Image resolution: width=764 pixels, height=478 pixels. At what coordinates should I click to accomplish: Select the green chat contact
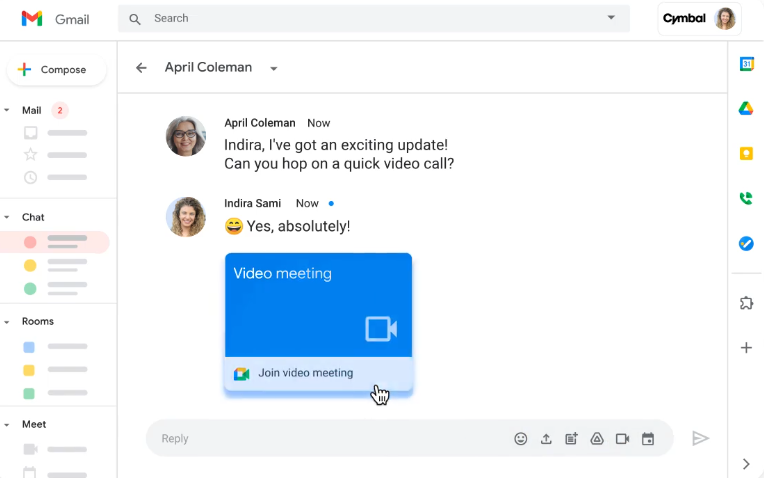55,288
